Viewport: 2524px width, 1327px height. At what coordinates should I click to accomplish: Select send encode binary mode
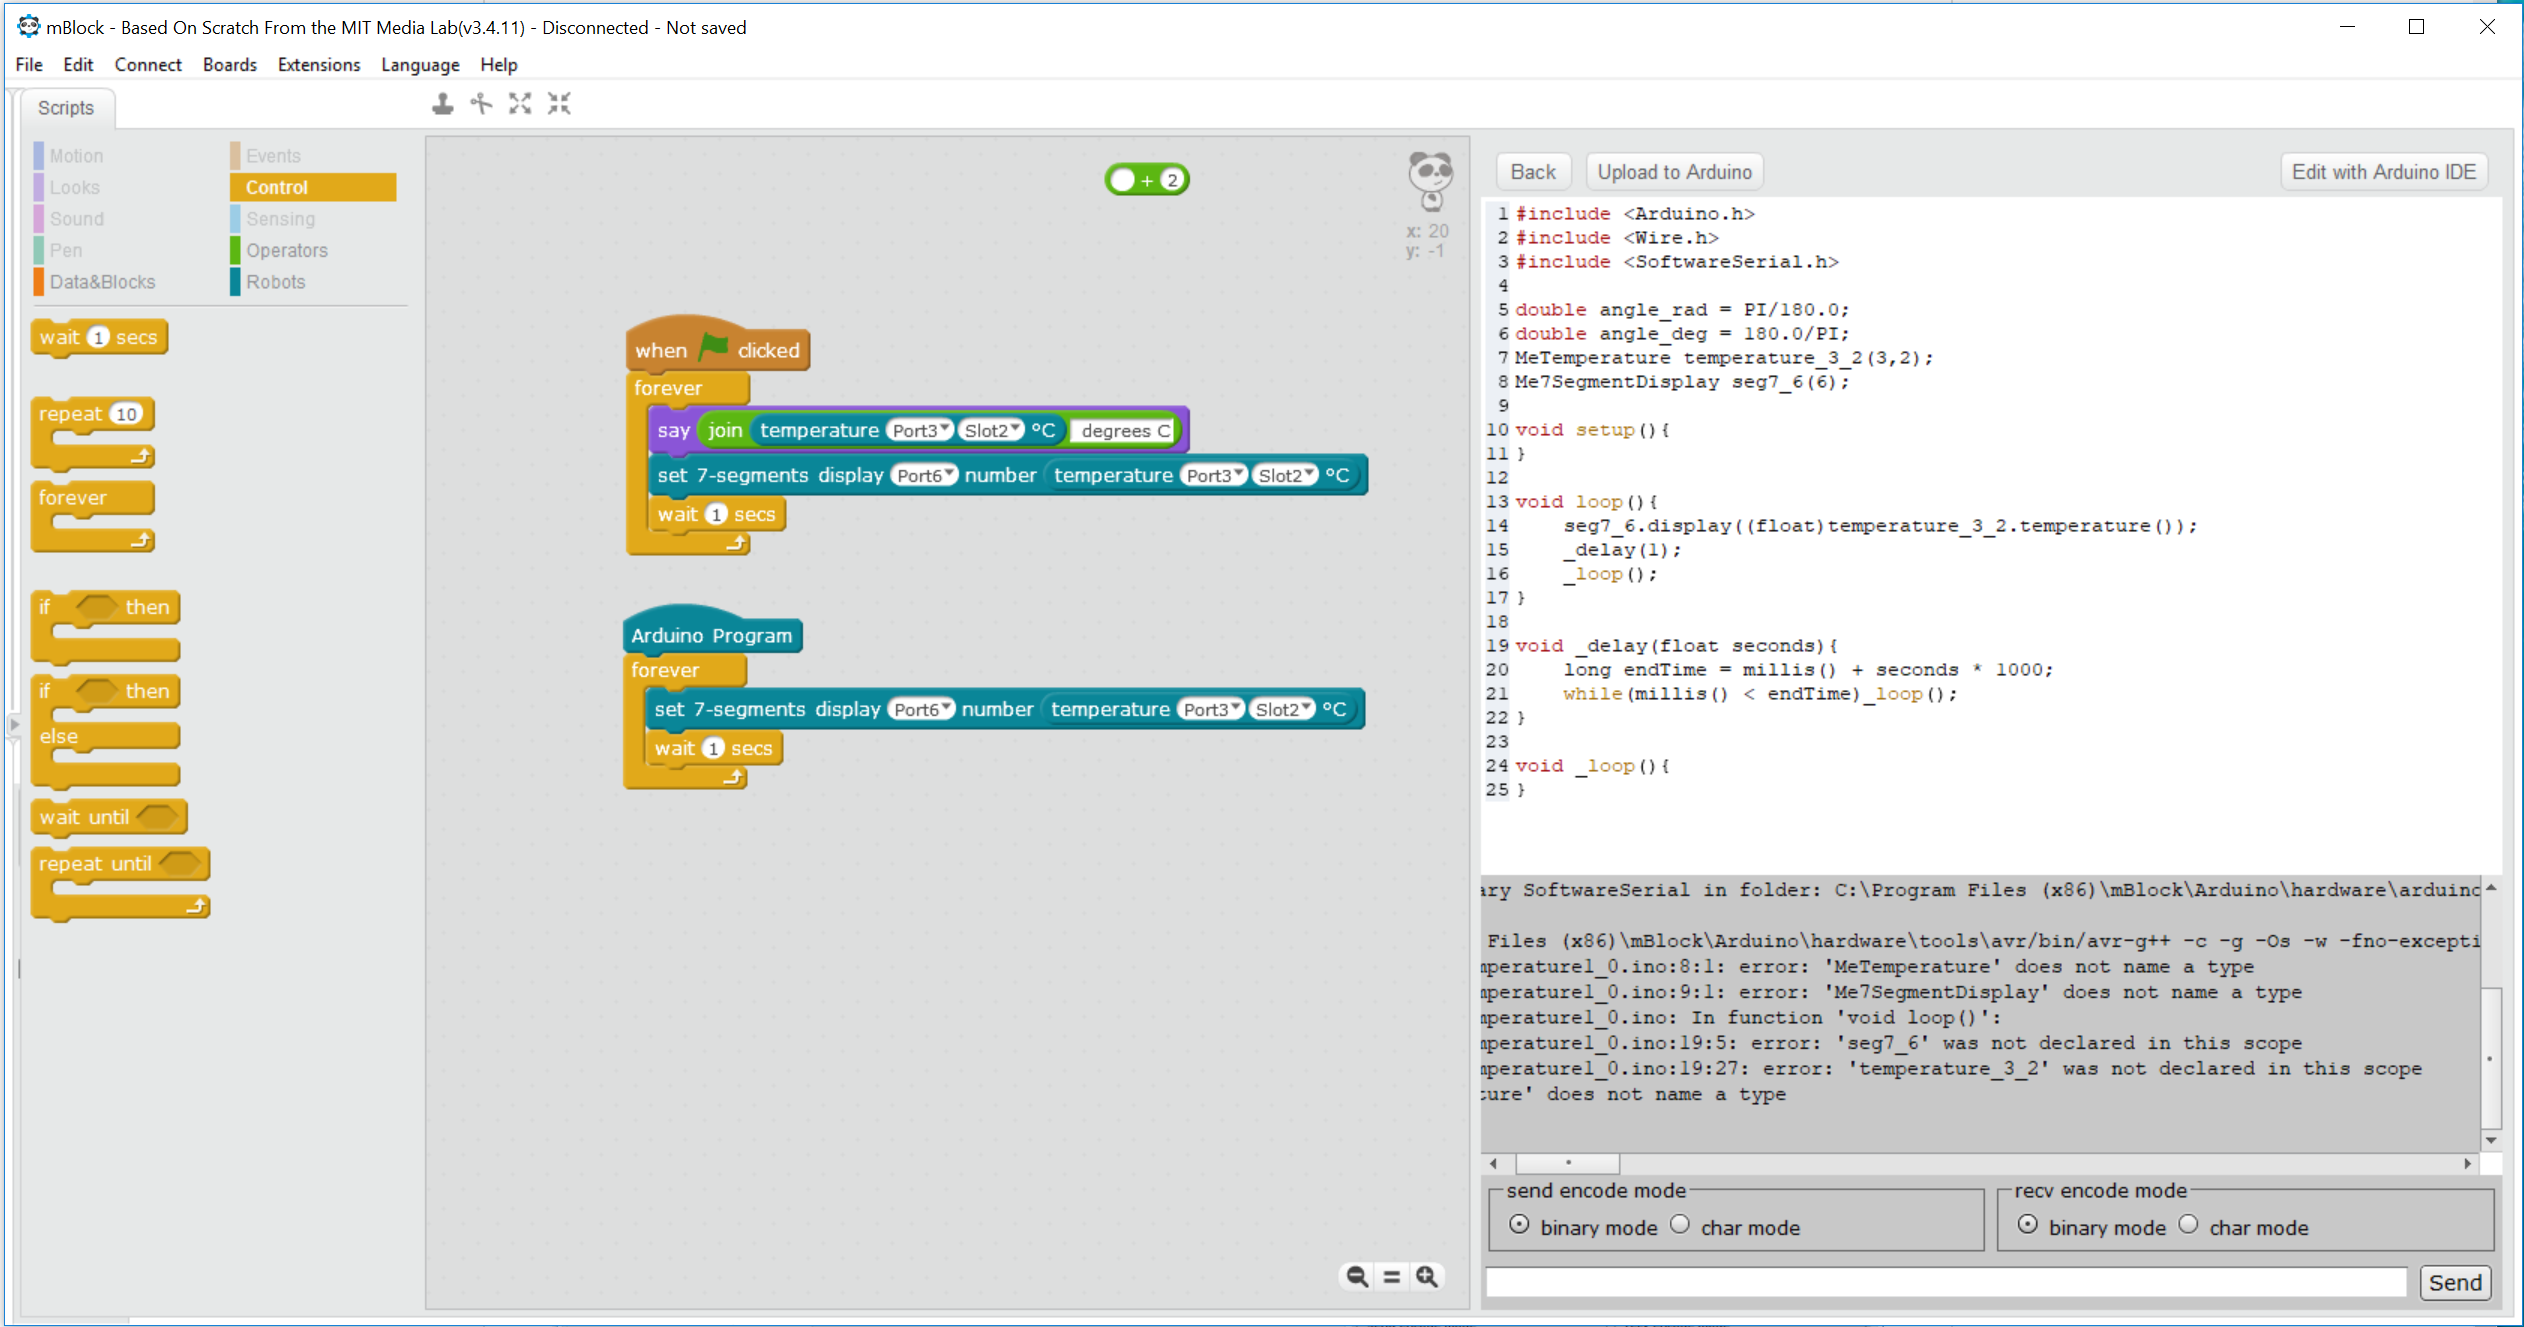click(x=1519, y=1224)
